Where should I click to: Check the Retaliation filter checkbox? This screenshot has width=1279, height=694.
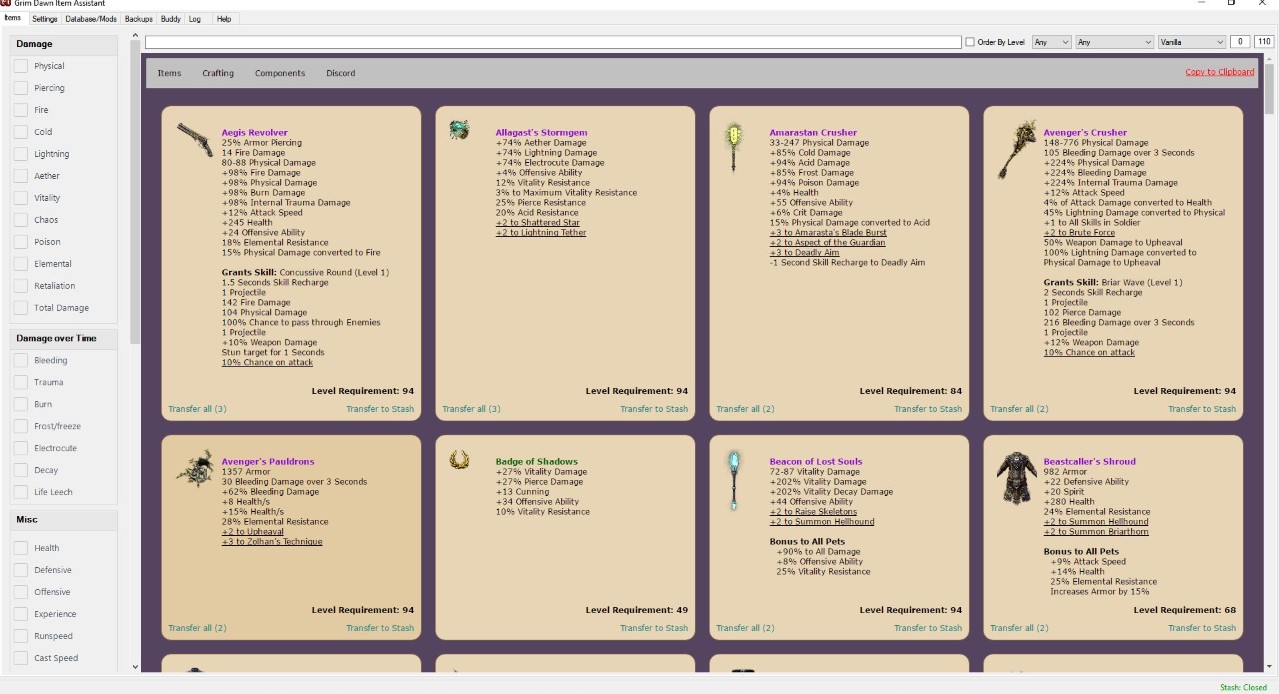21,286
